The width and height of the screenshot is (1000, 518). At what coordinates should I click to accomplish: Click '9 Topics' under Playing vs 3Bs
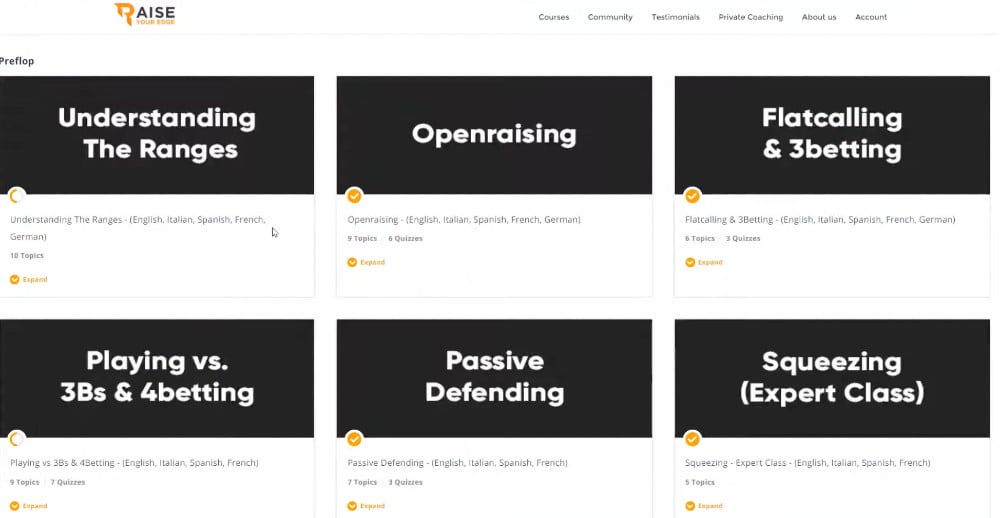[25, 482]
